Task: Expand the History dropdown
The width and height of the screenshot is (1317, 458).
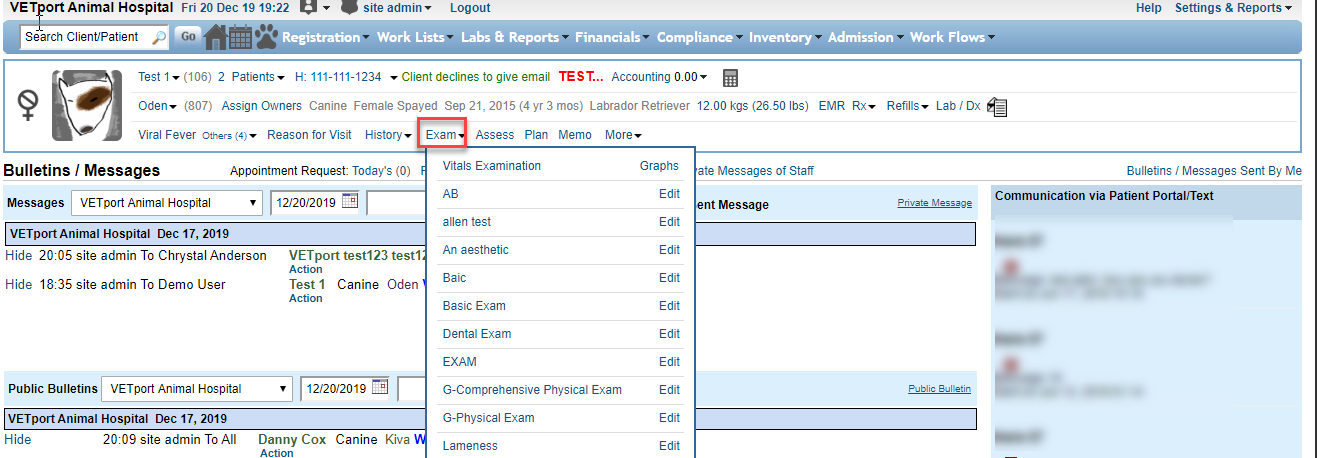Action: click(x=389, y=135)
